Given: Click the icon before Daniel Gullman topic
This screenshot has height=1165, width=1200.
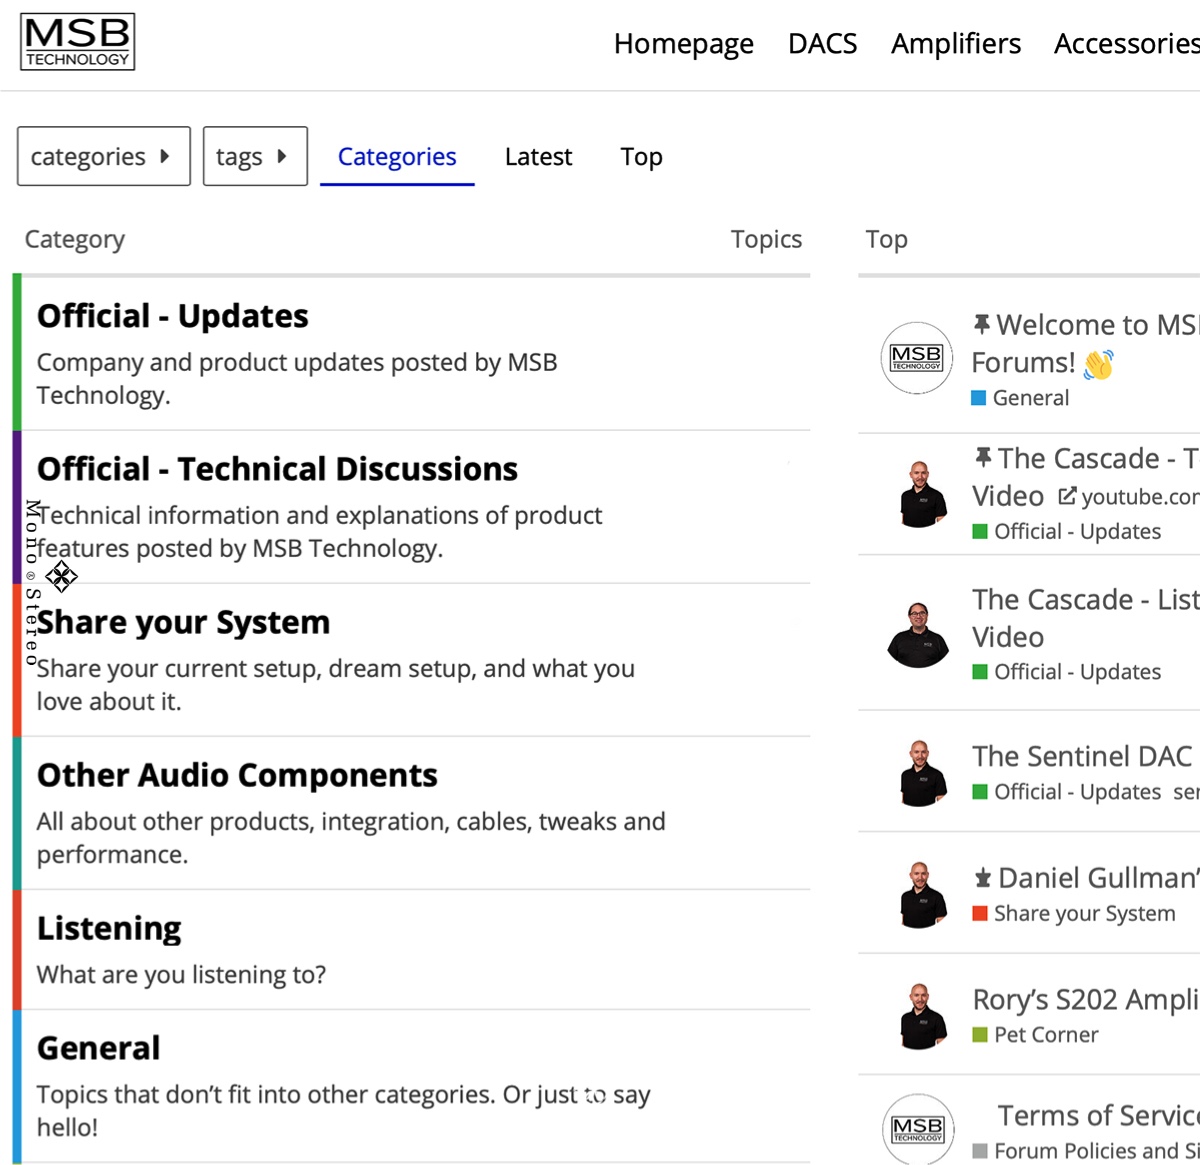Looking at the screenshot, I should click(983, 878).
